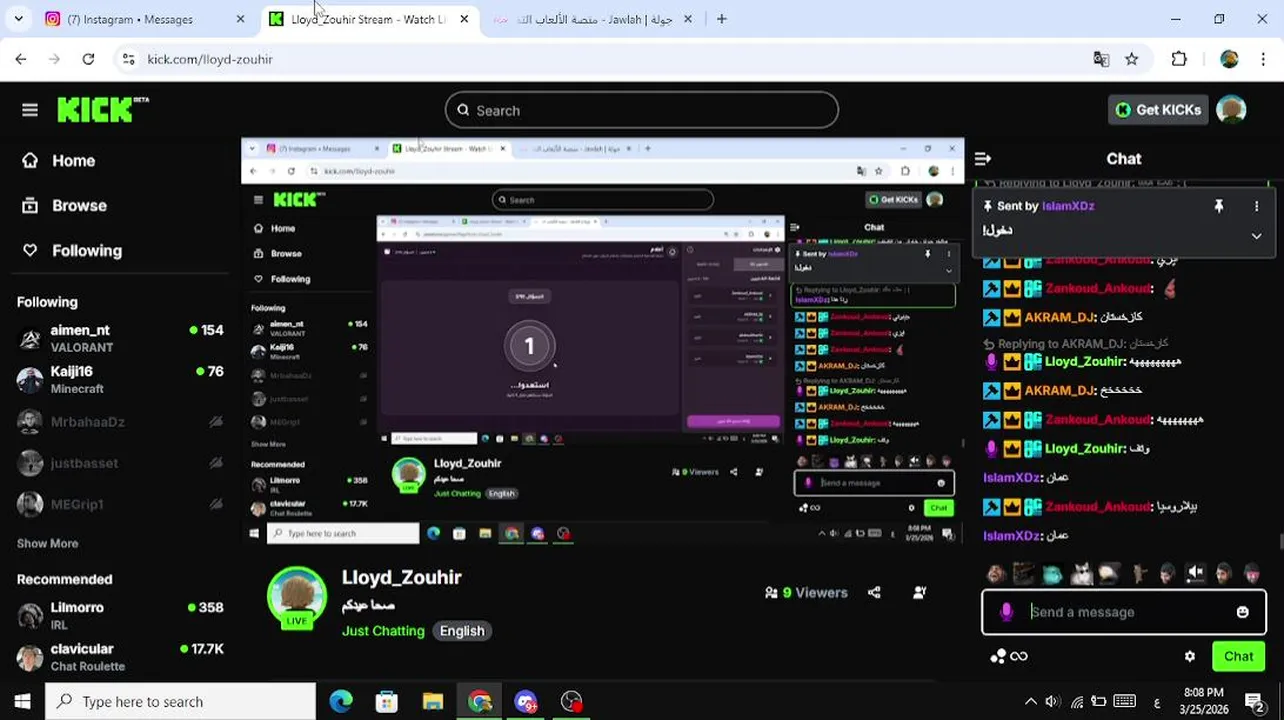Open offline MEGrip1 channel
The width and height of the screenshot is (1284, 720).
click(x=121, y=504)
